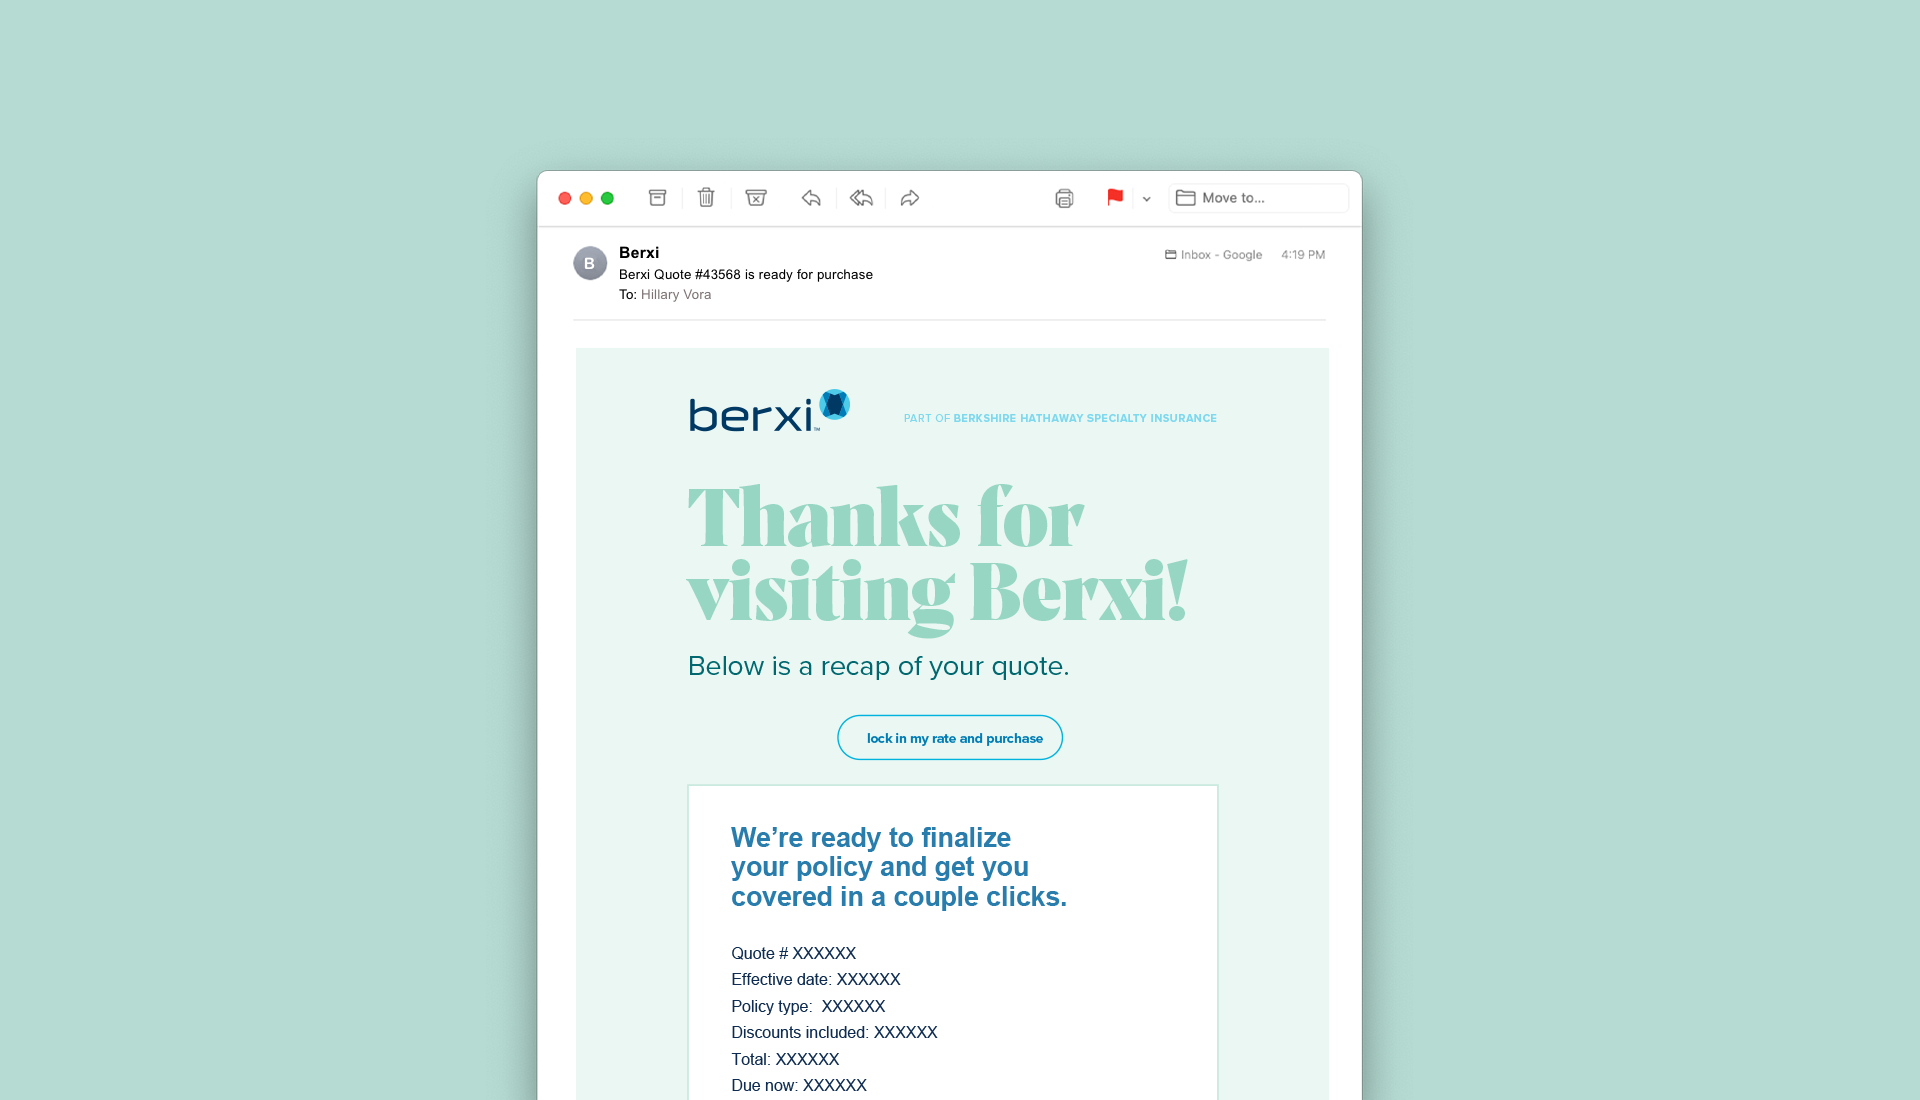The width and height of the screenshot is (1920, 1100).
Task: Close the mail window with red button
Action: [x=565, y=198]
